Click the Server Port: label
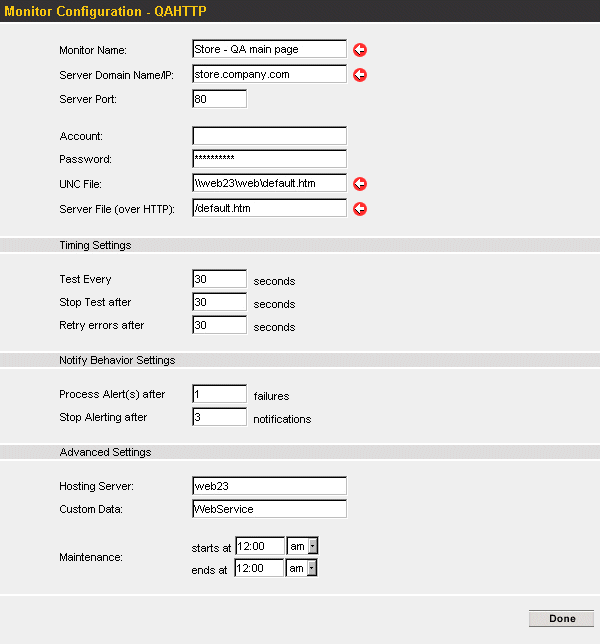Image resolution: width=600 pixels, height=644 pixels. [88, 99]
